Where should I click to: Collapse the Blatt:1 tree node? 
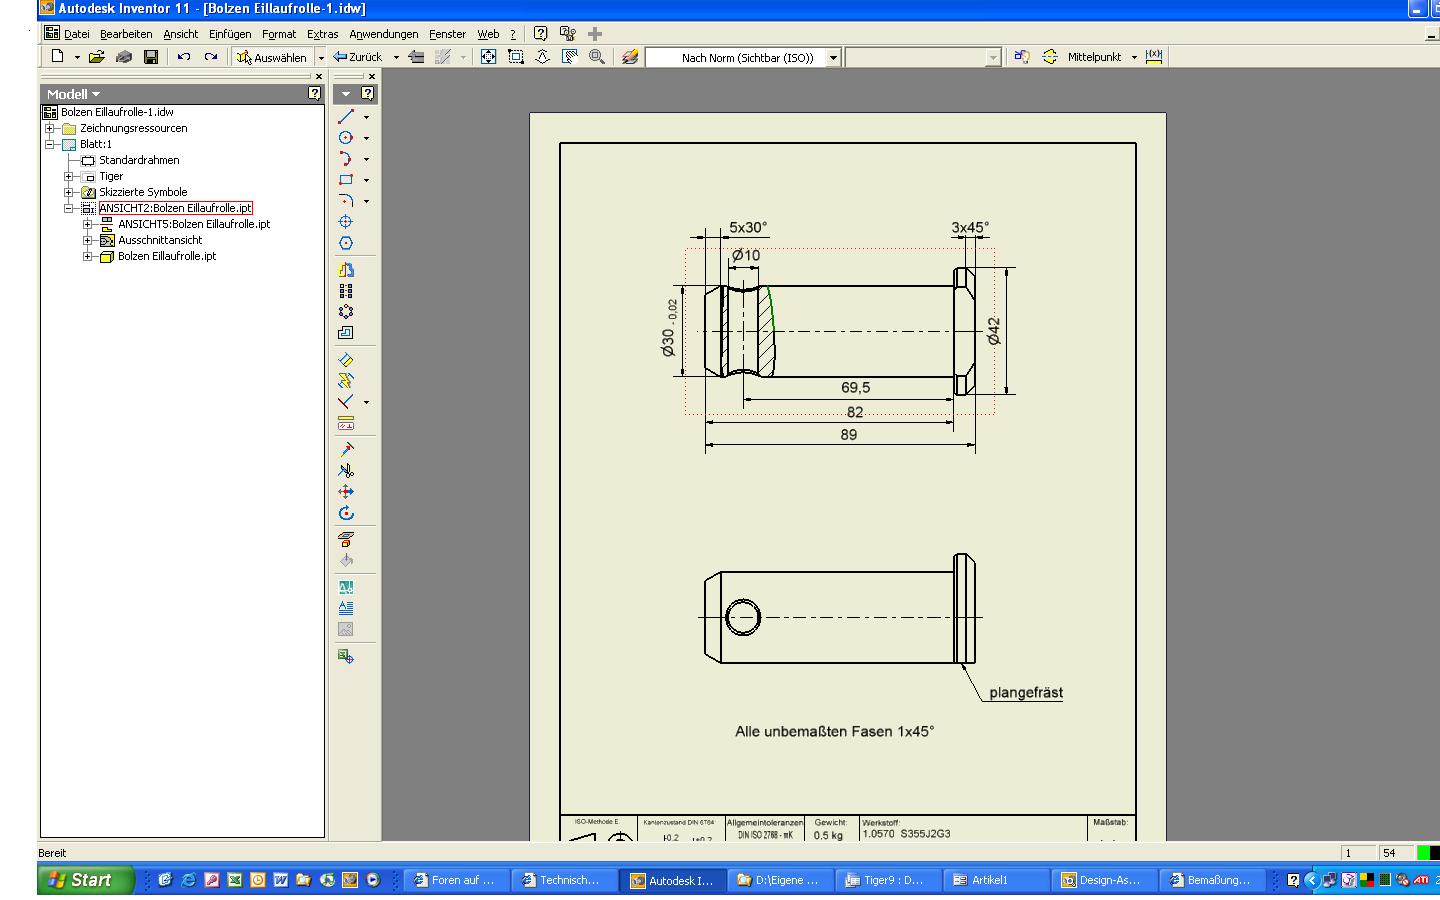tap(48, 144)
